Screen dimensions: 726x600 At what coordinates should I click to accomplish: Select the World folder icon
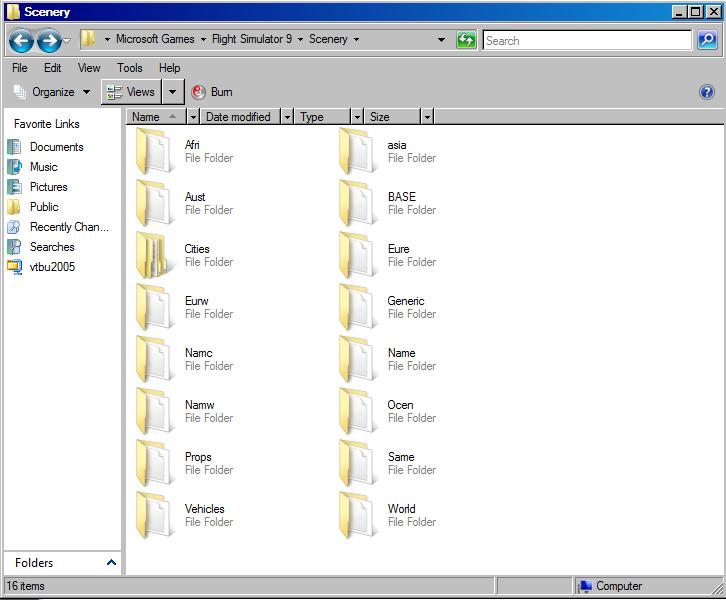point(357,515)
